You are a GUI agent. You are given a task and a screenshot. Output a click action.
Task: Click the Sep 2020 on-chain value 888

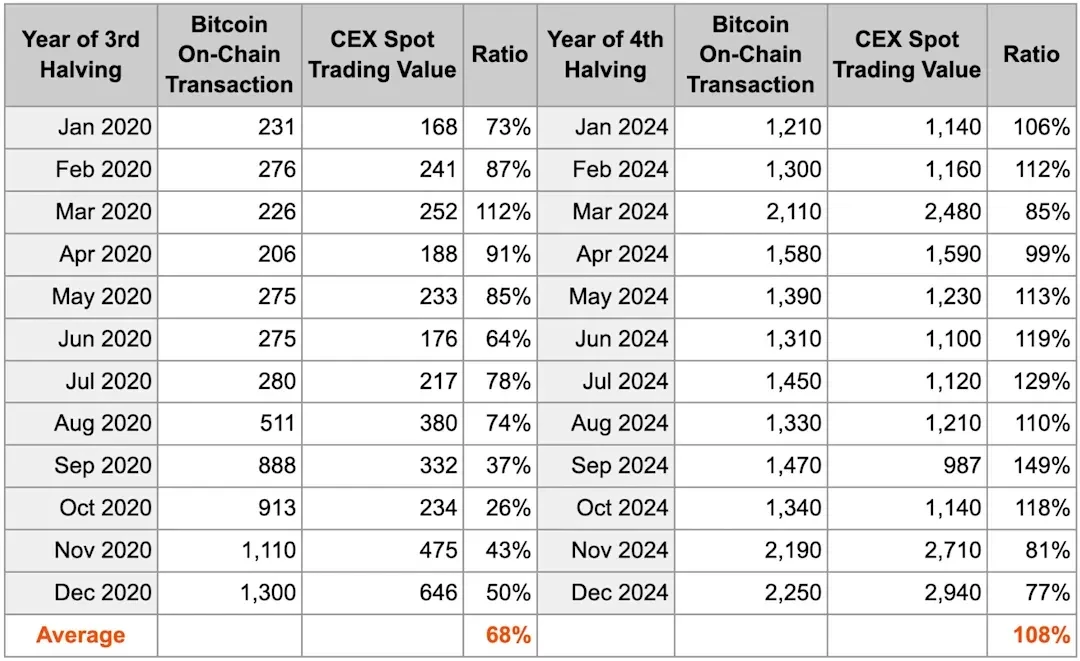(275, 465)
